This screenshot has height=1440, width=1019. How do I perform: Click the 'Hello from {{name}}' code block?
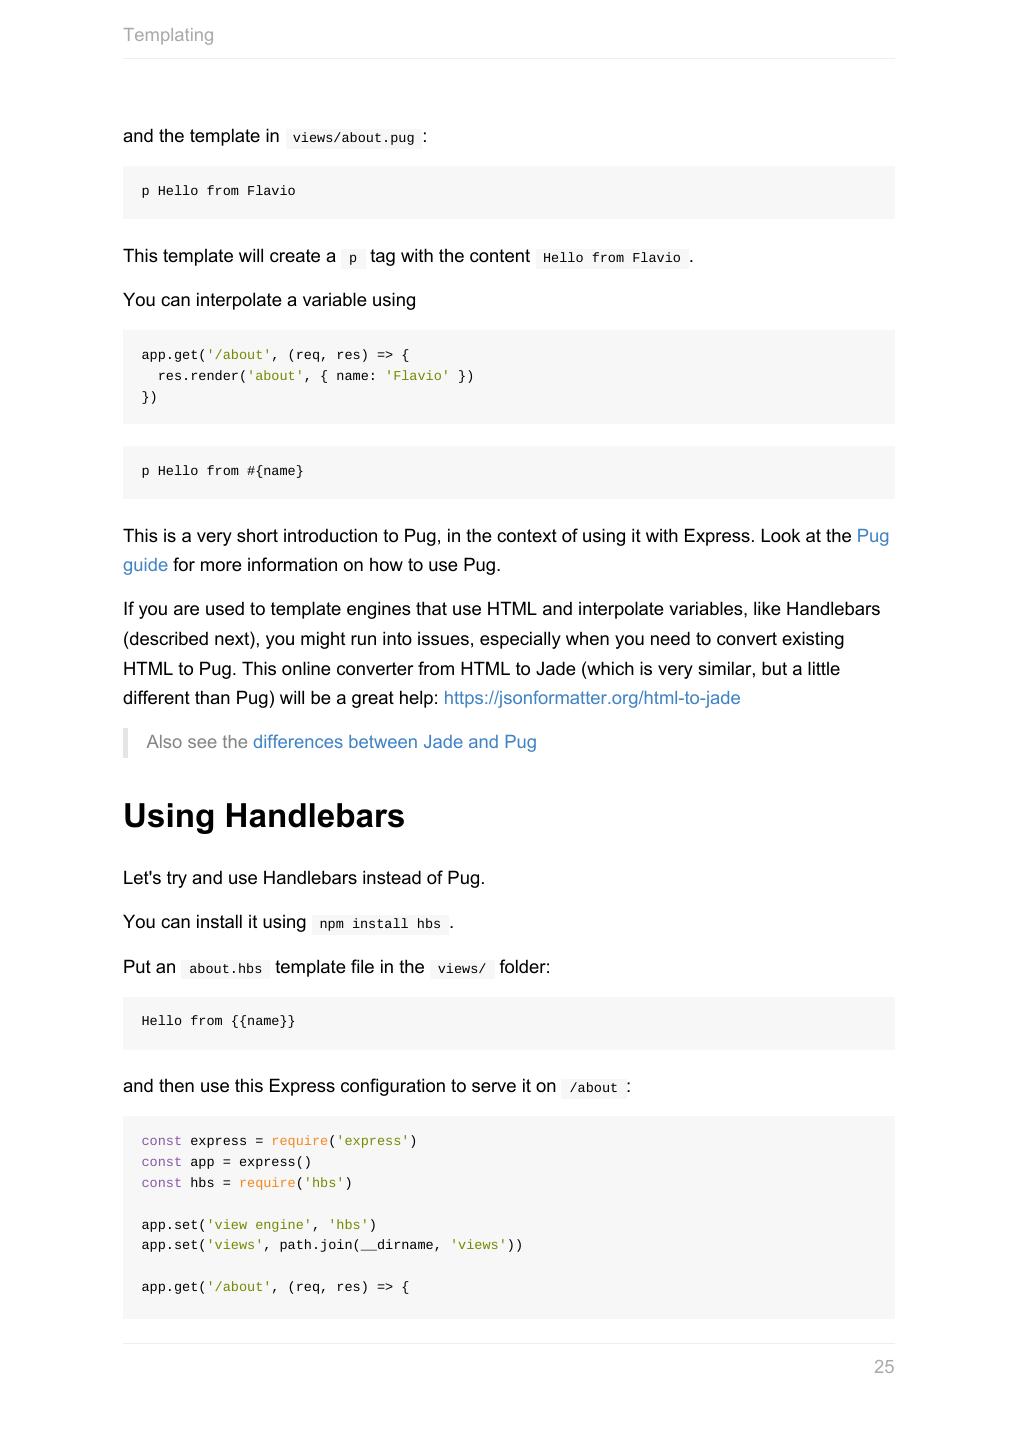[218, 1021]
